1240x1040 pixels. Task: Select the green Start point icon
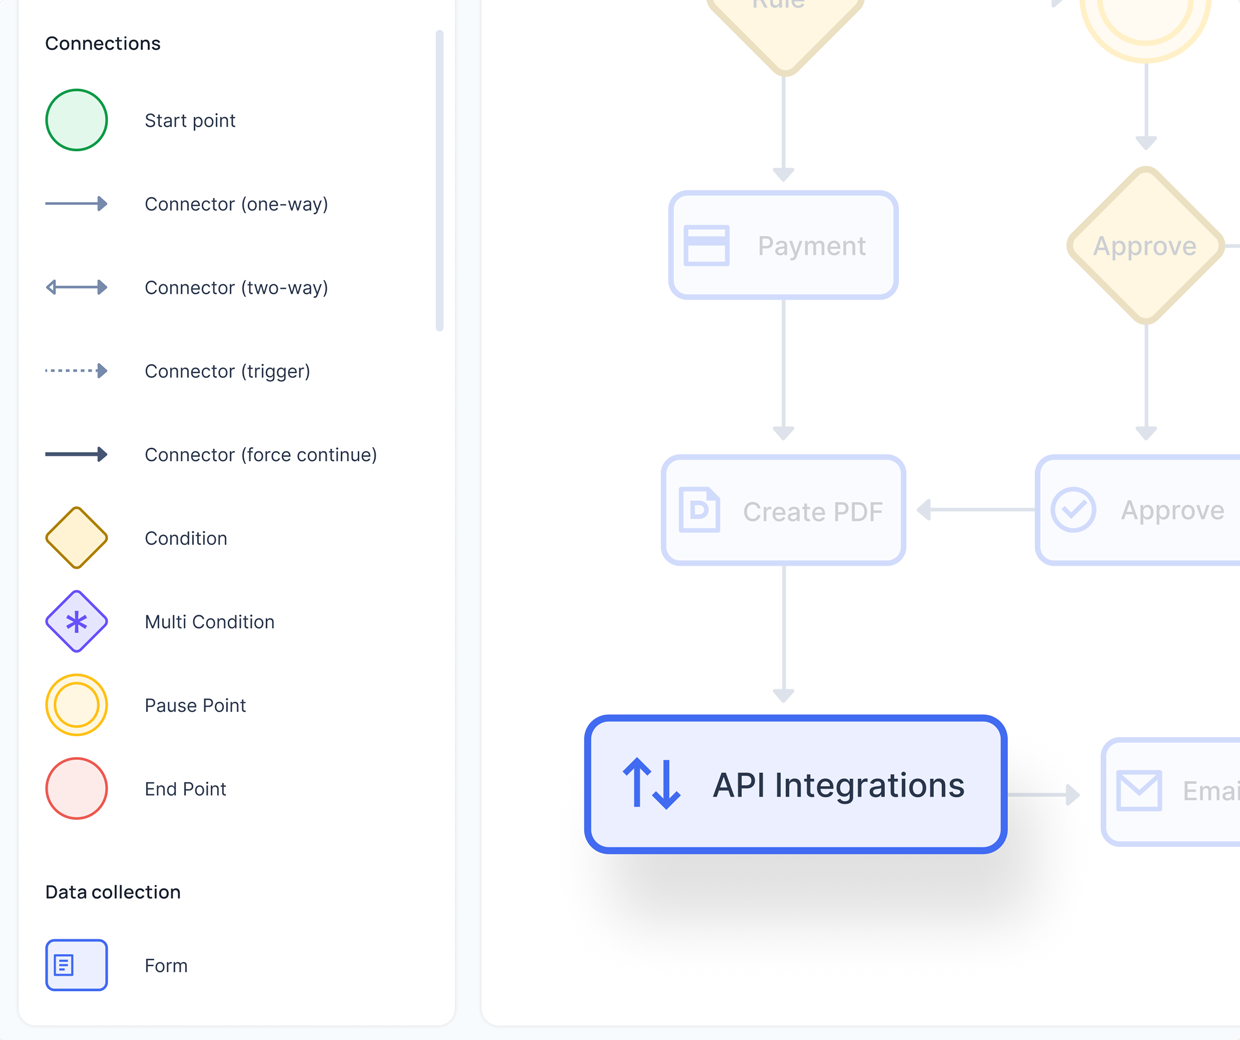(x=76, y=120)
